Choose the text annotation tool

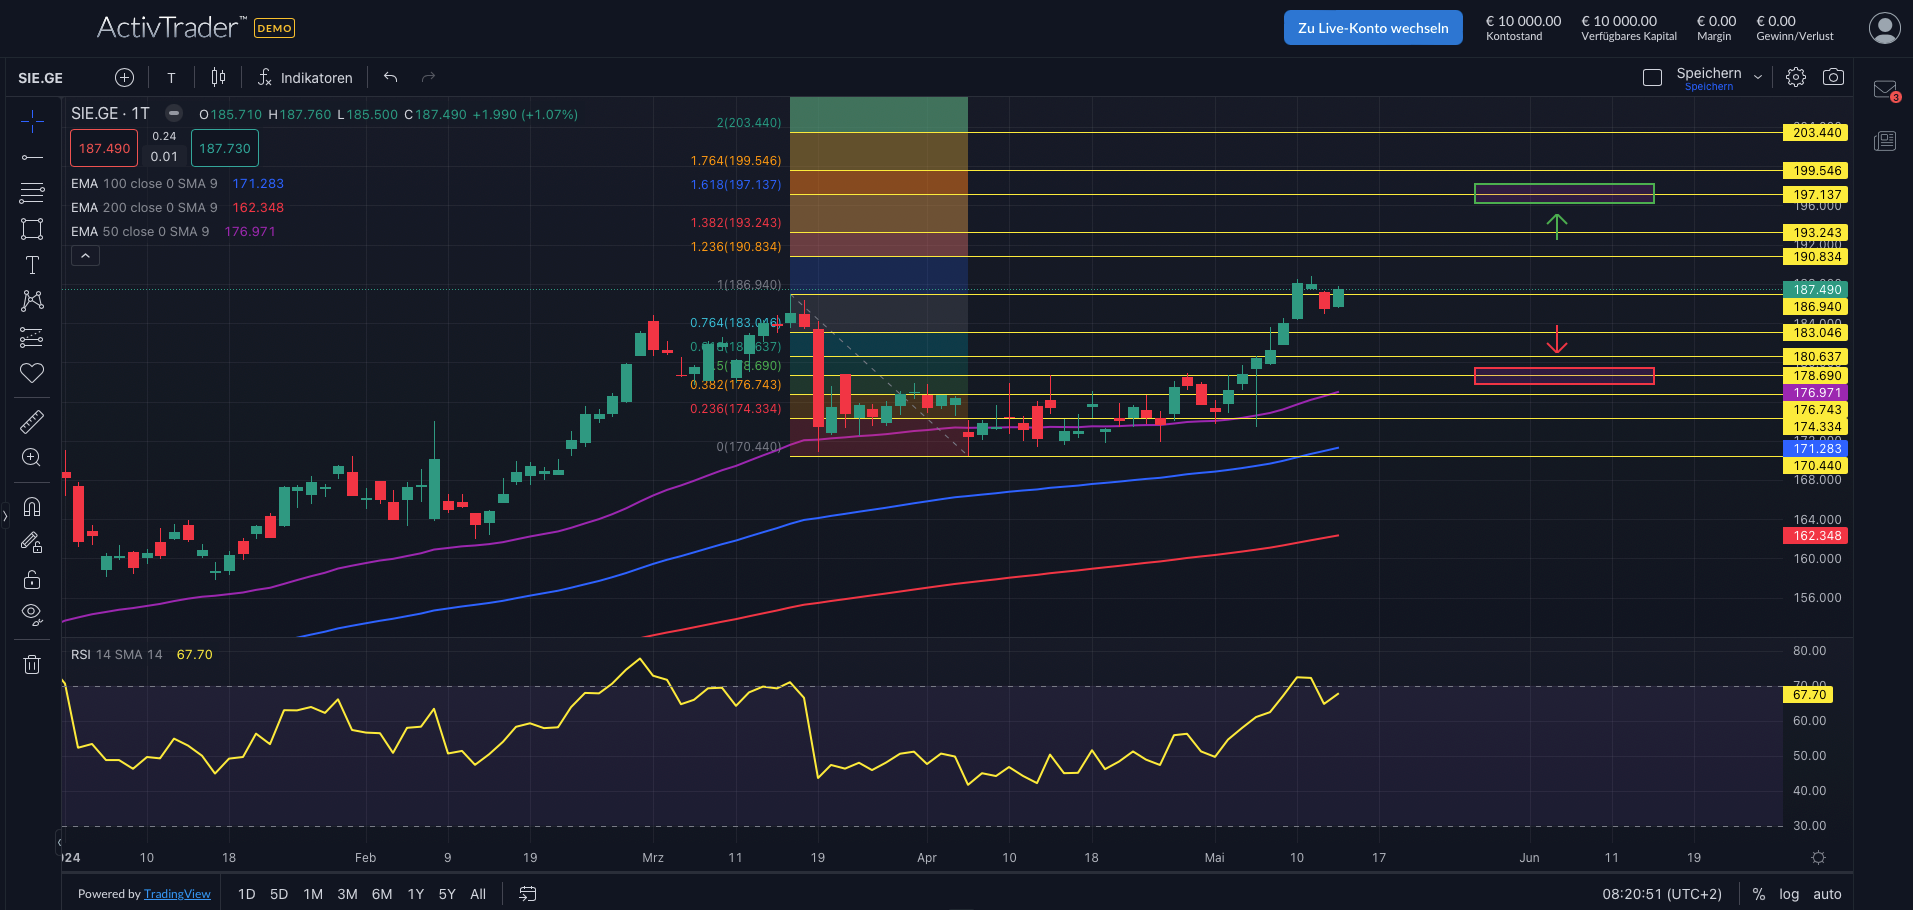(32, 265)
